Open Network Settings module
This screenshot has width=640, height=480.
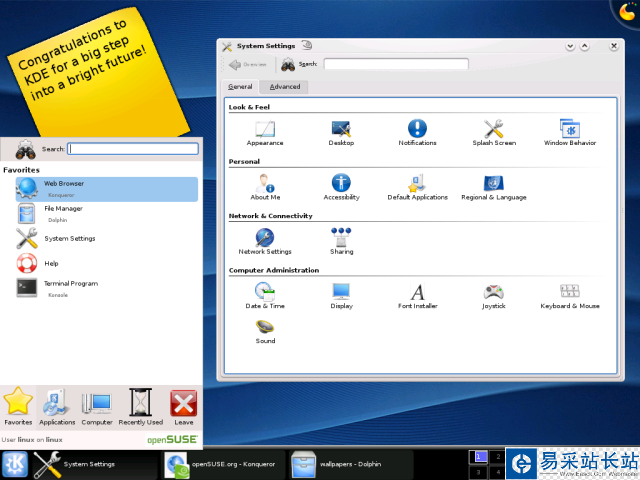pos(265,240)
